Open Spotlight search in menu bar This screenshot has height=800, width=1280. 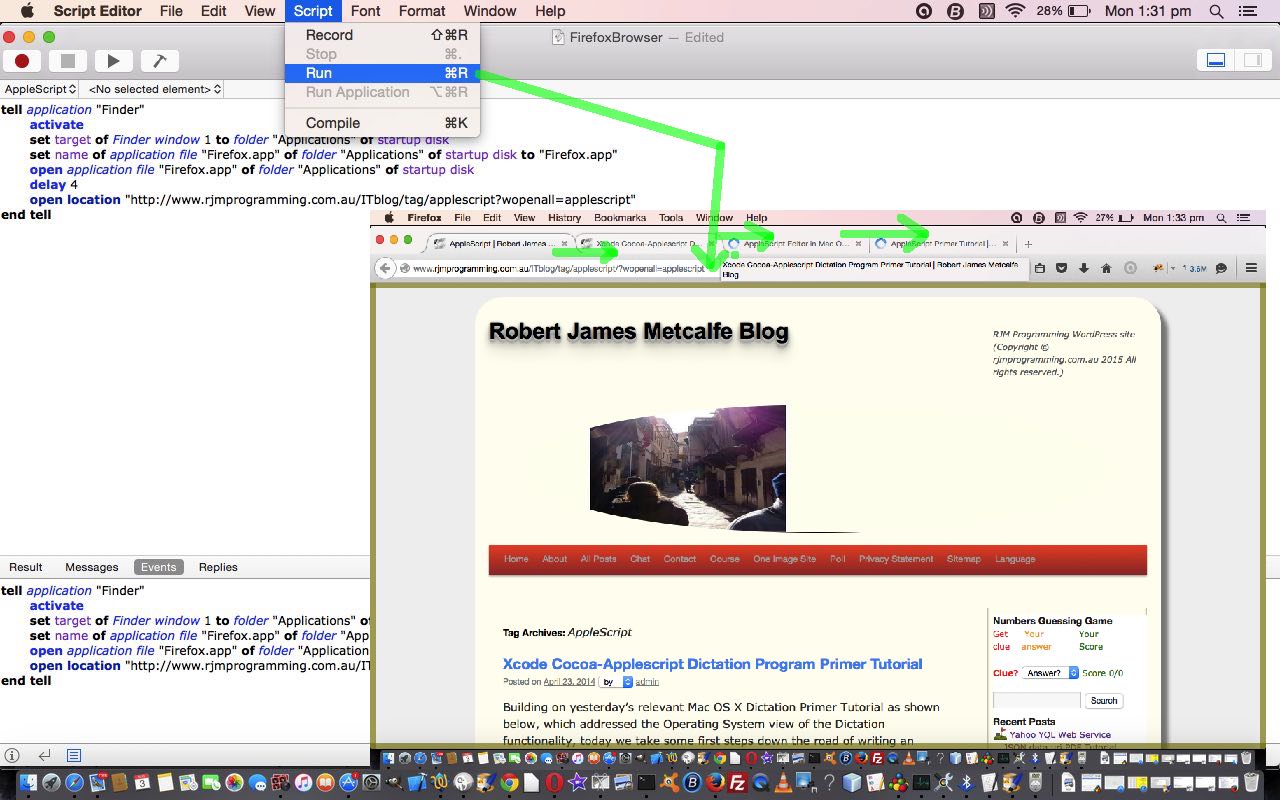point(1216,11)
